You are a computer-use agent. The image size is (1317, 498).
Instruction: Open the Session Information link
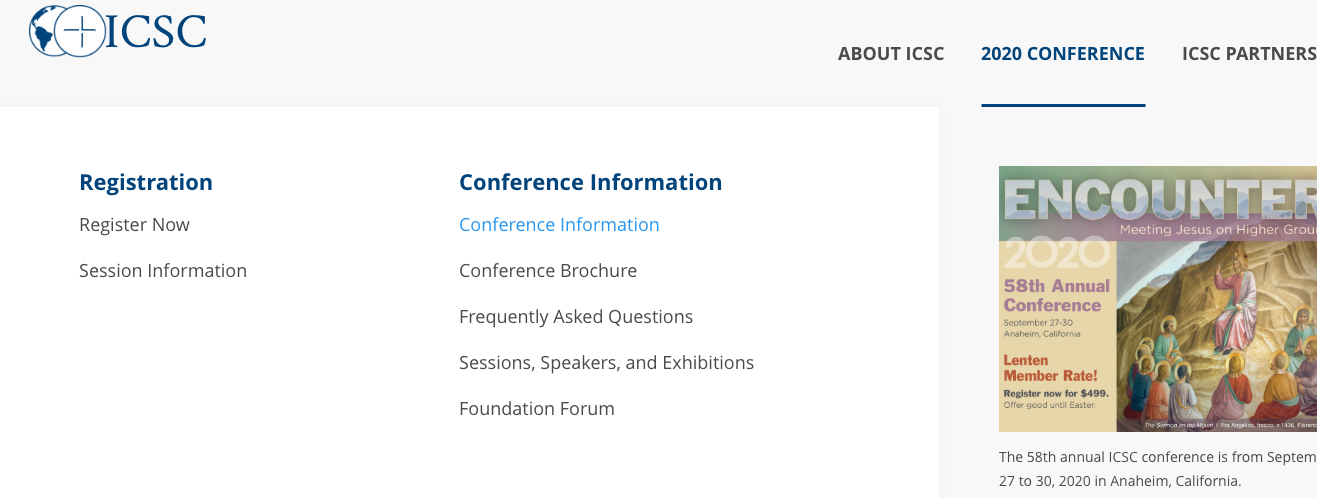pyautogui.click(x=163, y=271)
